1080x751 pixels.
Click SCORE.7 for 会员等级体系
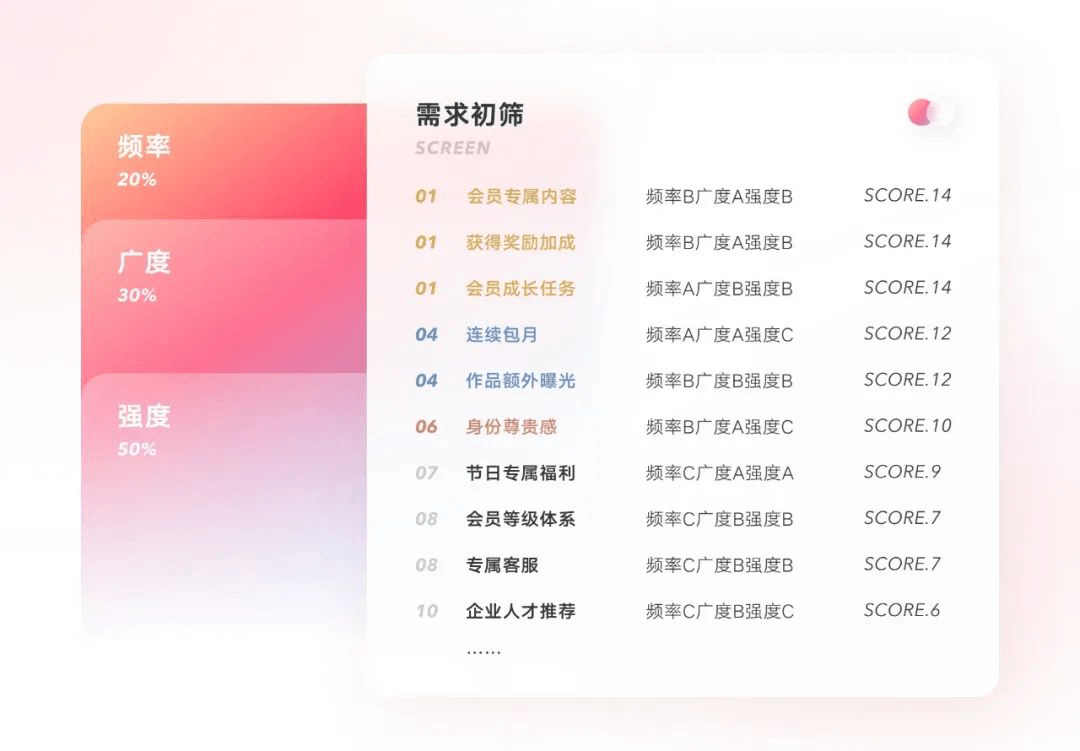(902, 518)
